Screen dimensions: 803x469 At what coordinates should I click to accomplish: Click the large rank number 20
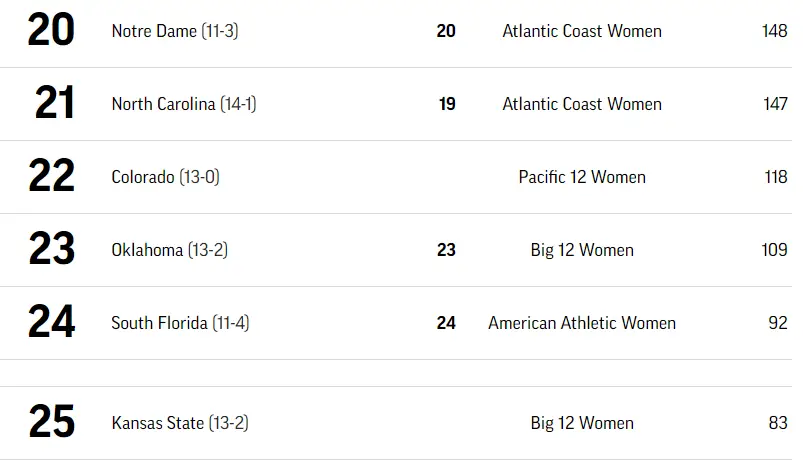(51, 31)
